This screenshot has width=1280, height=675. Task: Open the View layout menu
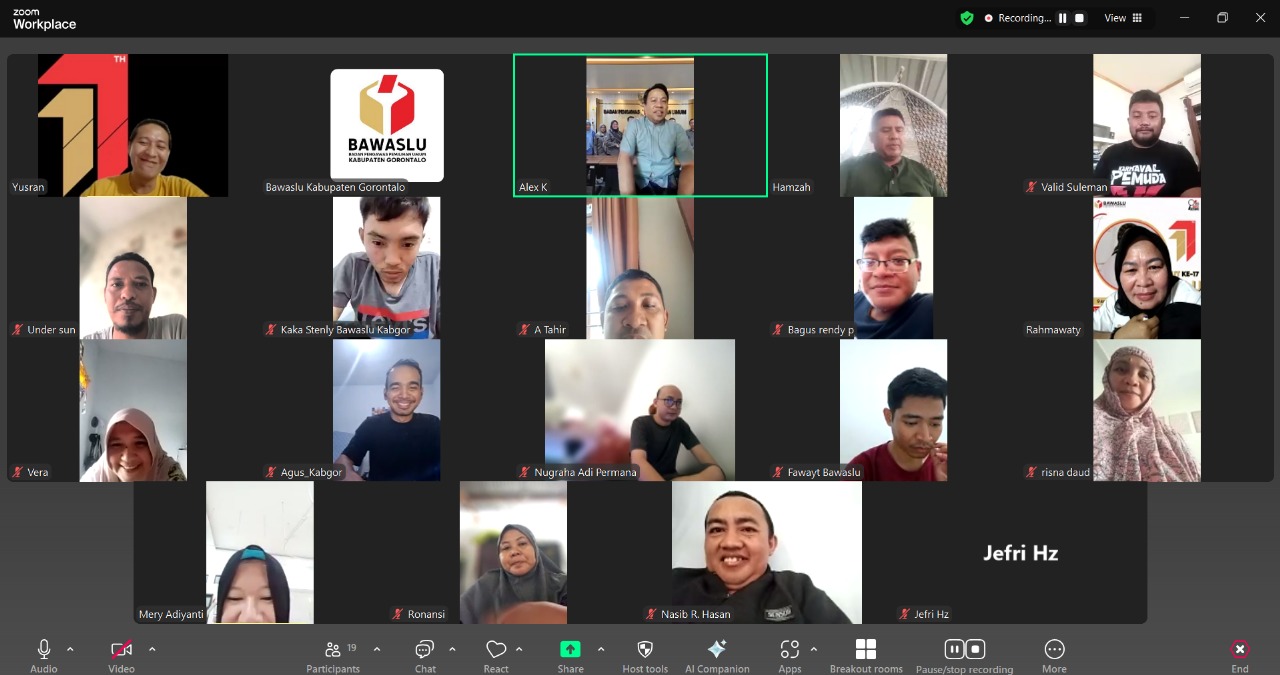click(1123, 18)
